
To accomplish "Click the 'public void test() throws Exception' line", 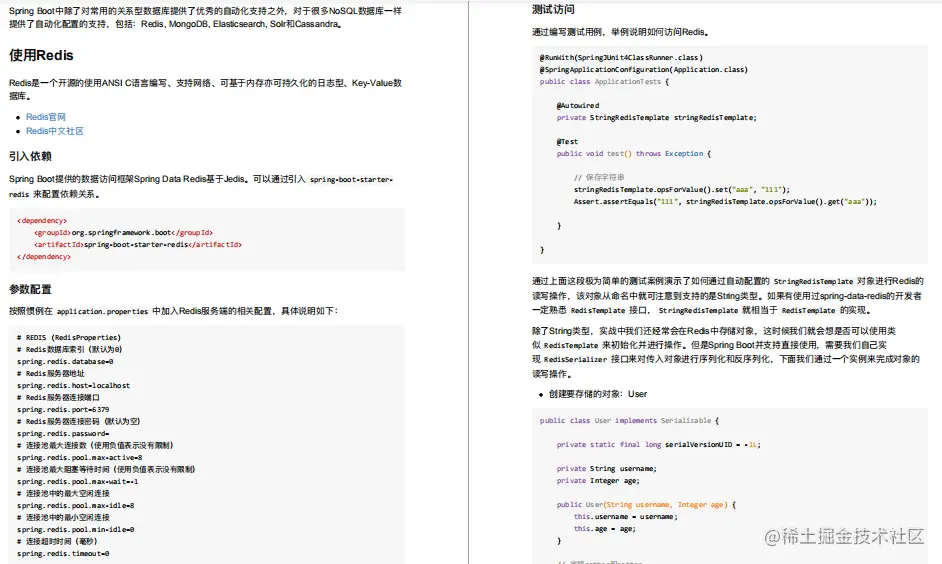I will click(634, 154).
